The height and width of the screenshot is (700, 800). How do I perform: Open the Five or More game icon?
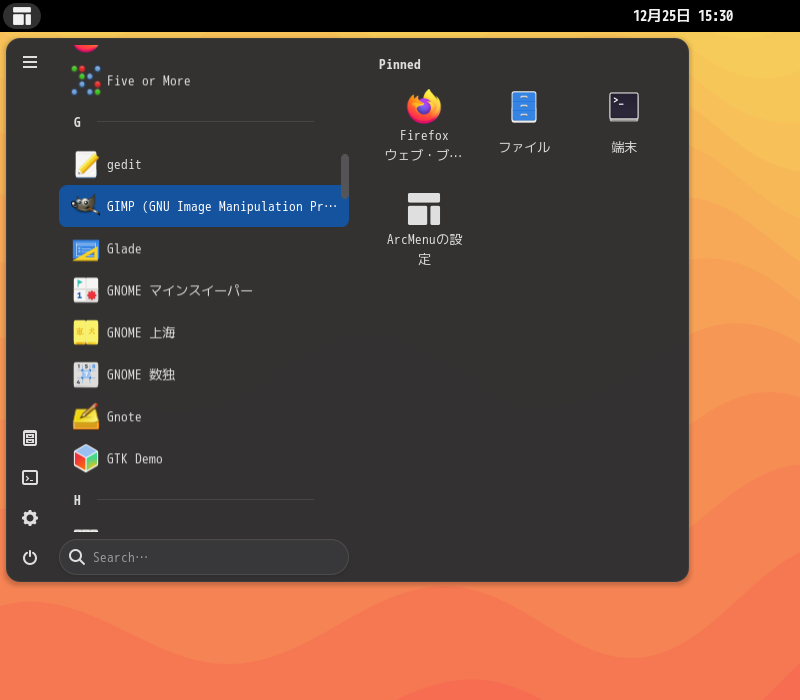coord(86,81)
